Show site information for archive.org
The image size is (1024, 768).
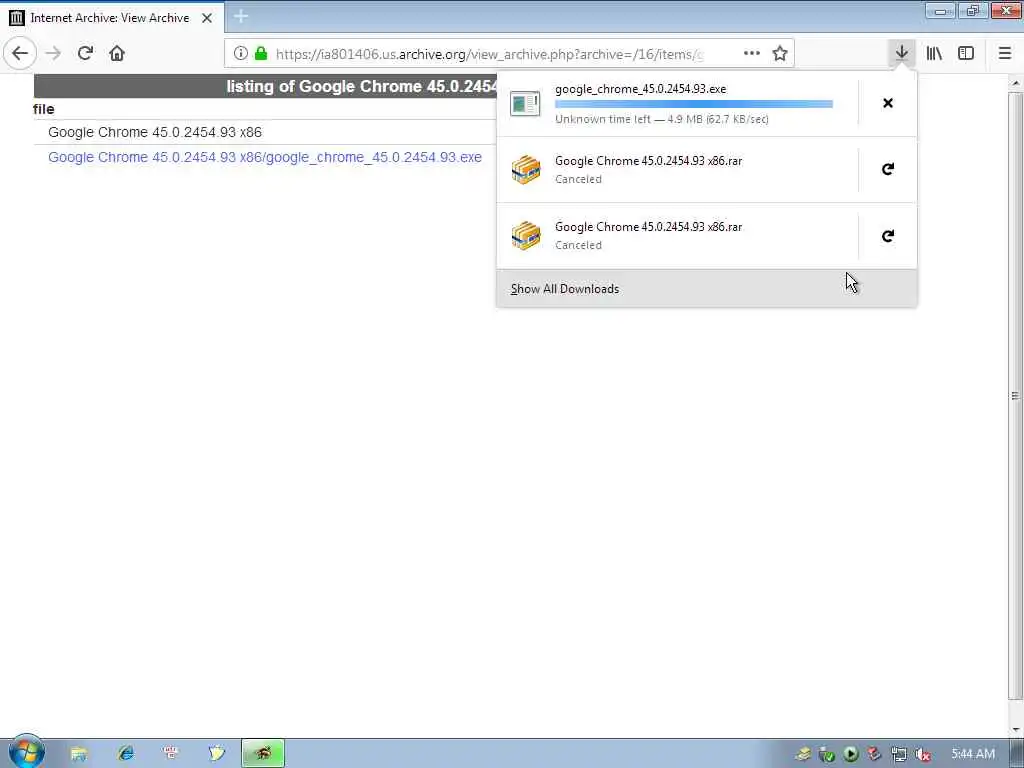pos(240,54)
